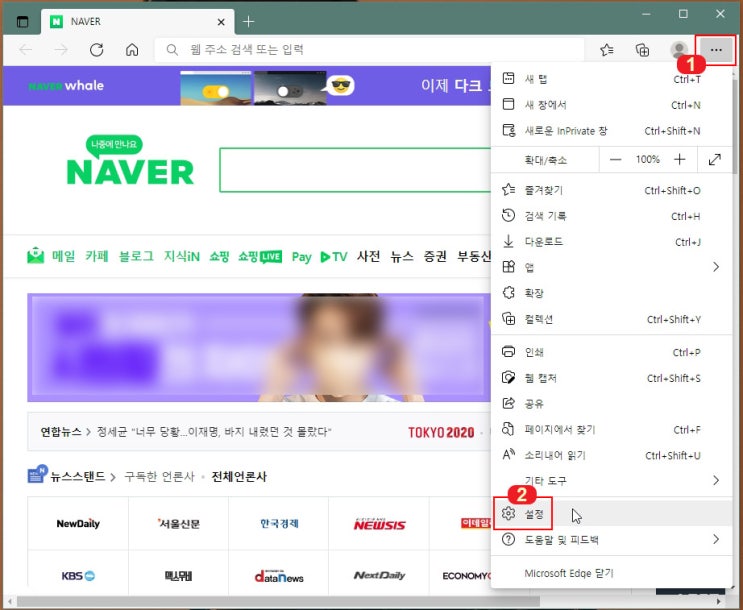Open 새로운 InPrivate 창 menu item
Image resolution: width=743 pixels, height=610 pixels.
coord(611,130)
